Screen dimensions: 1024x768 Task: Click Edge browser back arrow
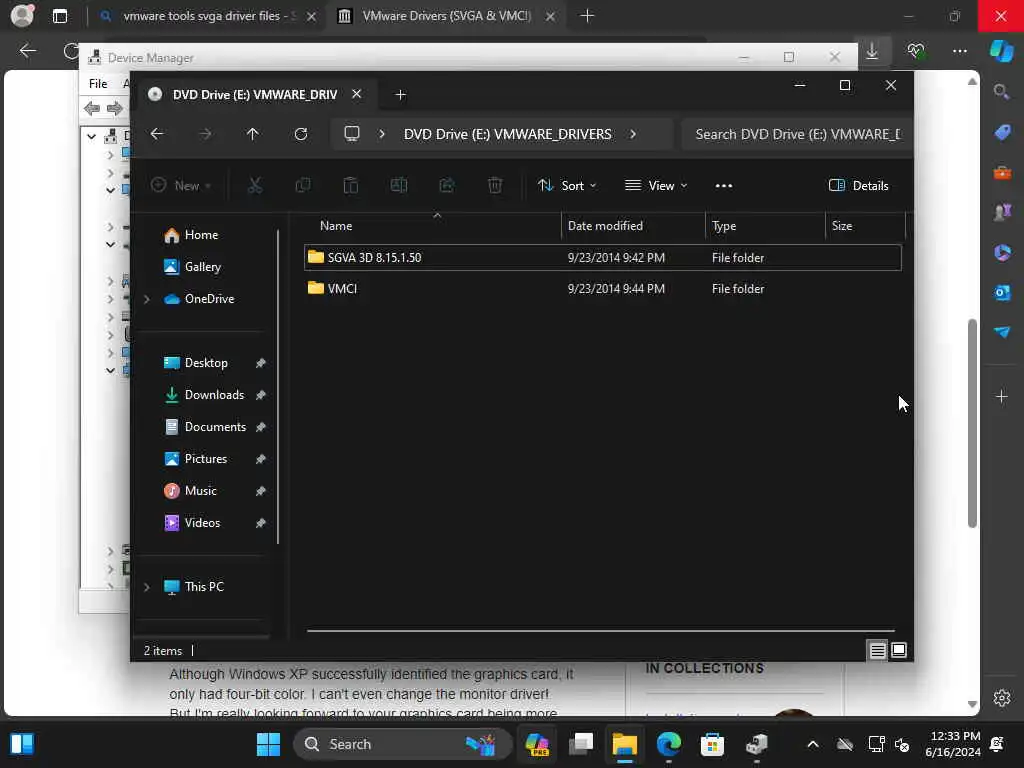27,51
